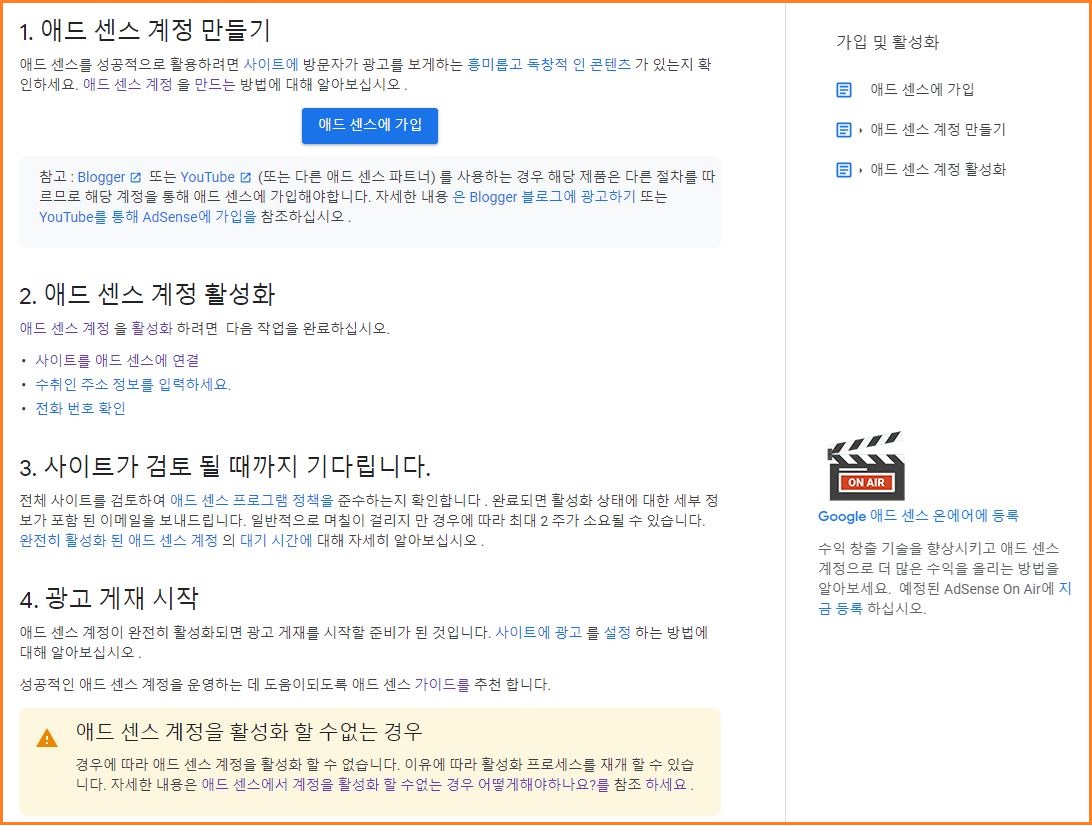Open the 애드 센스 프로그램 정책을 link
The image size is (1092, 826).
[x=252, y=500]
